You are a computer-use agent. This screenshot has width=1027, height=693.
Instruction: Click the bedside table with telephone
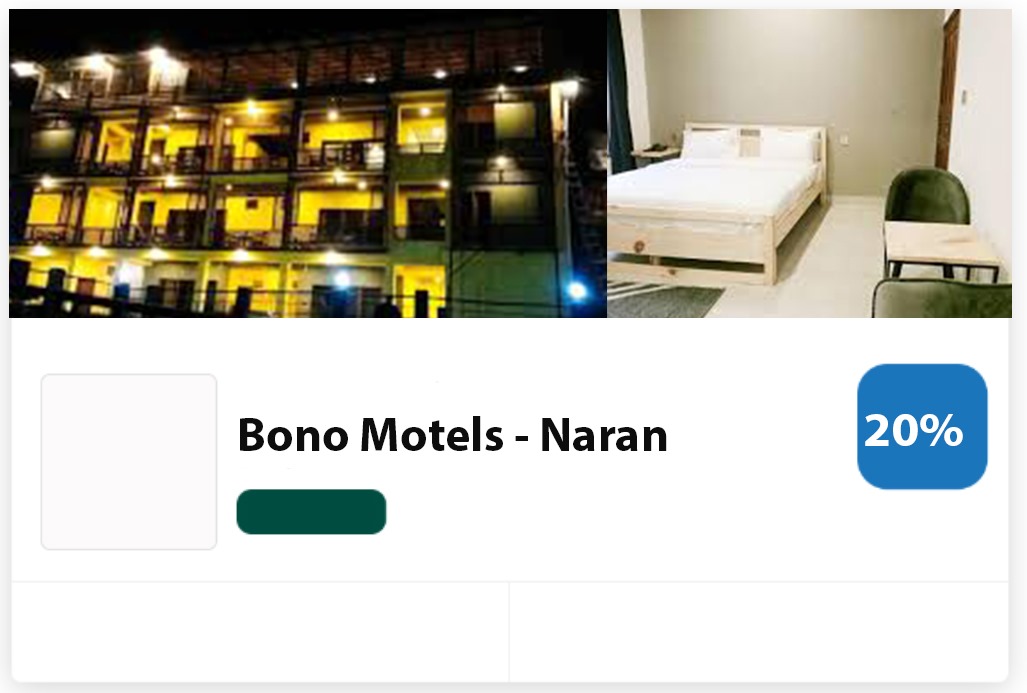(657, 153)
